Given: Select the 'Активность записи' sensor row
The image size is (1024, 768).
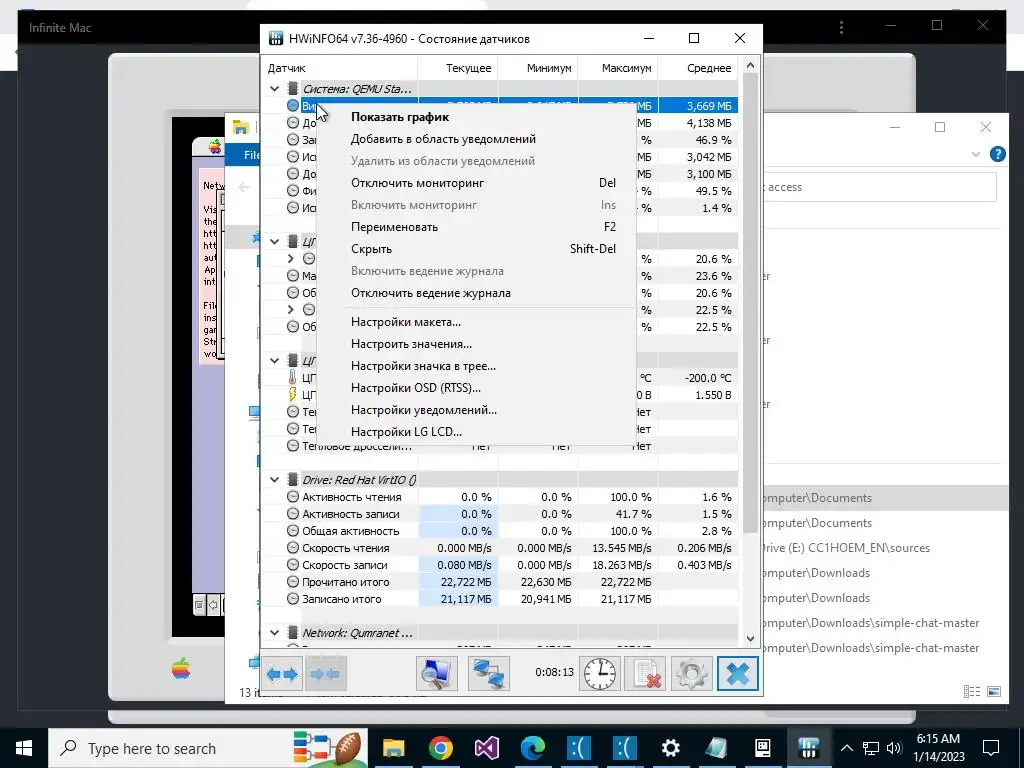Looking at the screenshot, I should tap(500, 514).
